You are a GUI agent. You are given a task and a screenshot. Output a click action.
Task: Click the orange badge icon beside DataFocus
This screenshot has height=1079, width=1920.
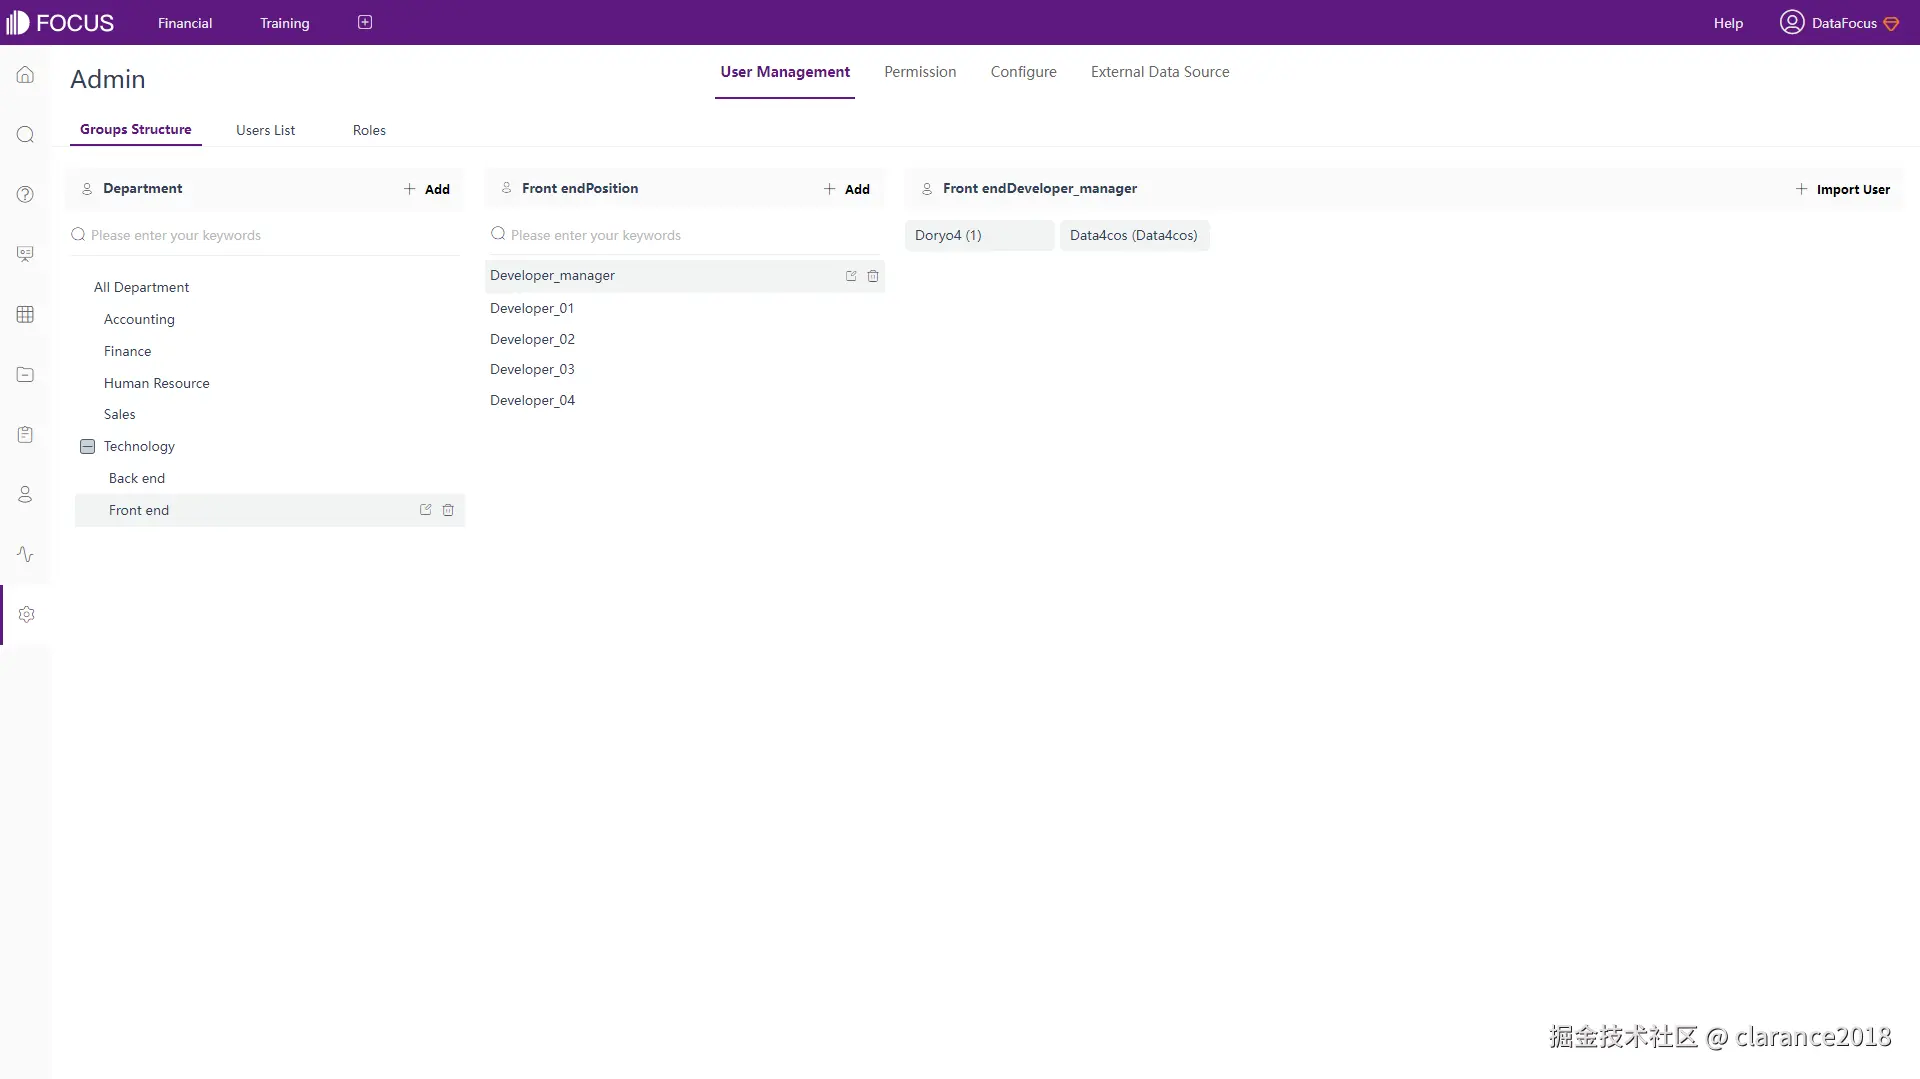pos(1891,23)
